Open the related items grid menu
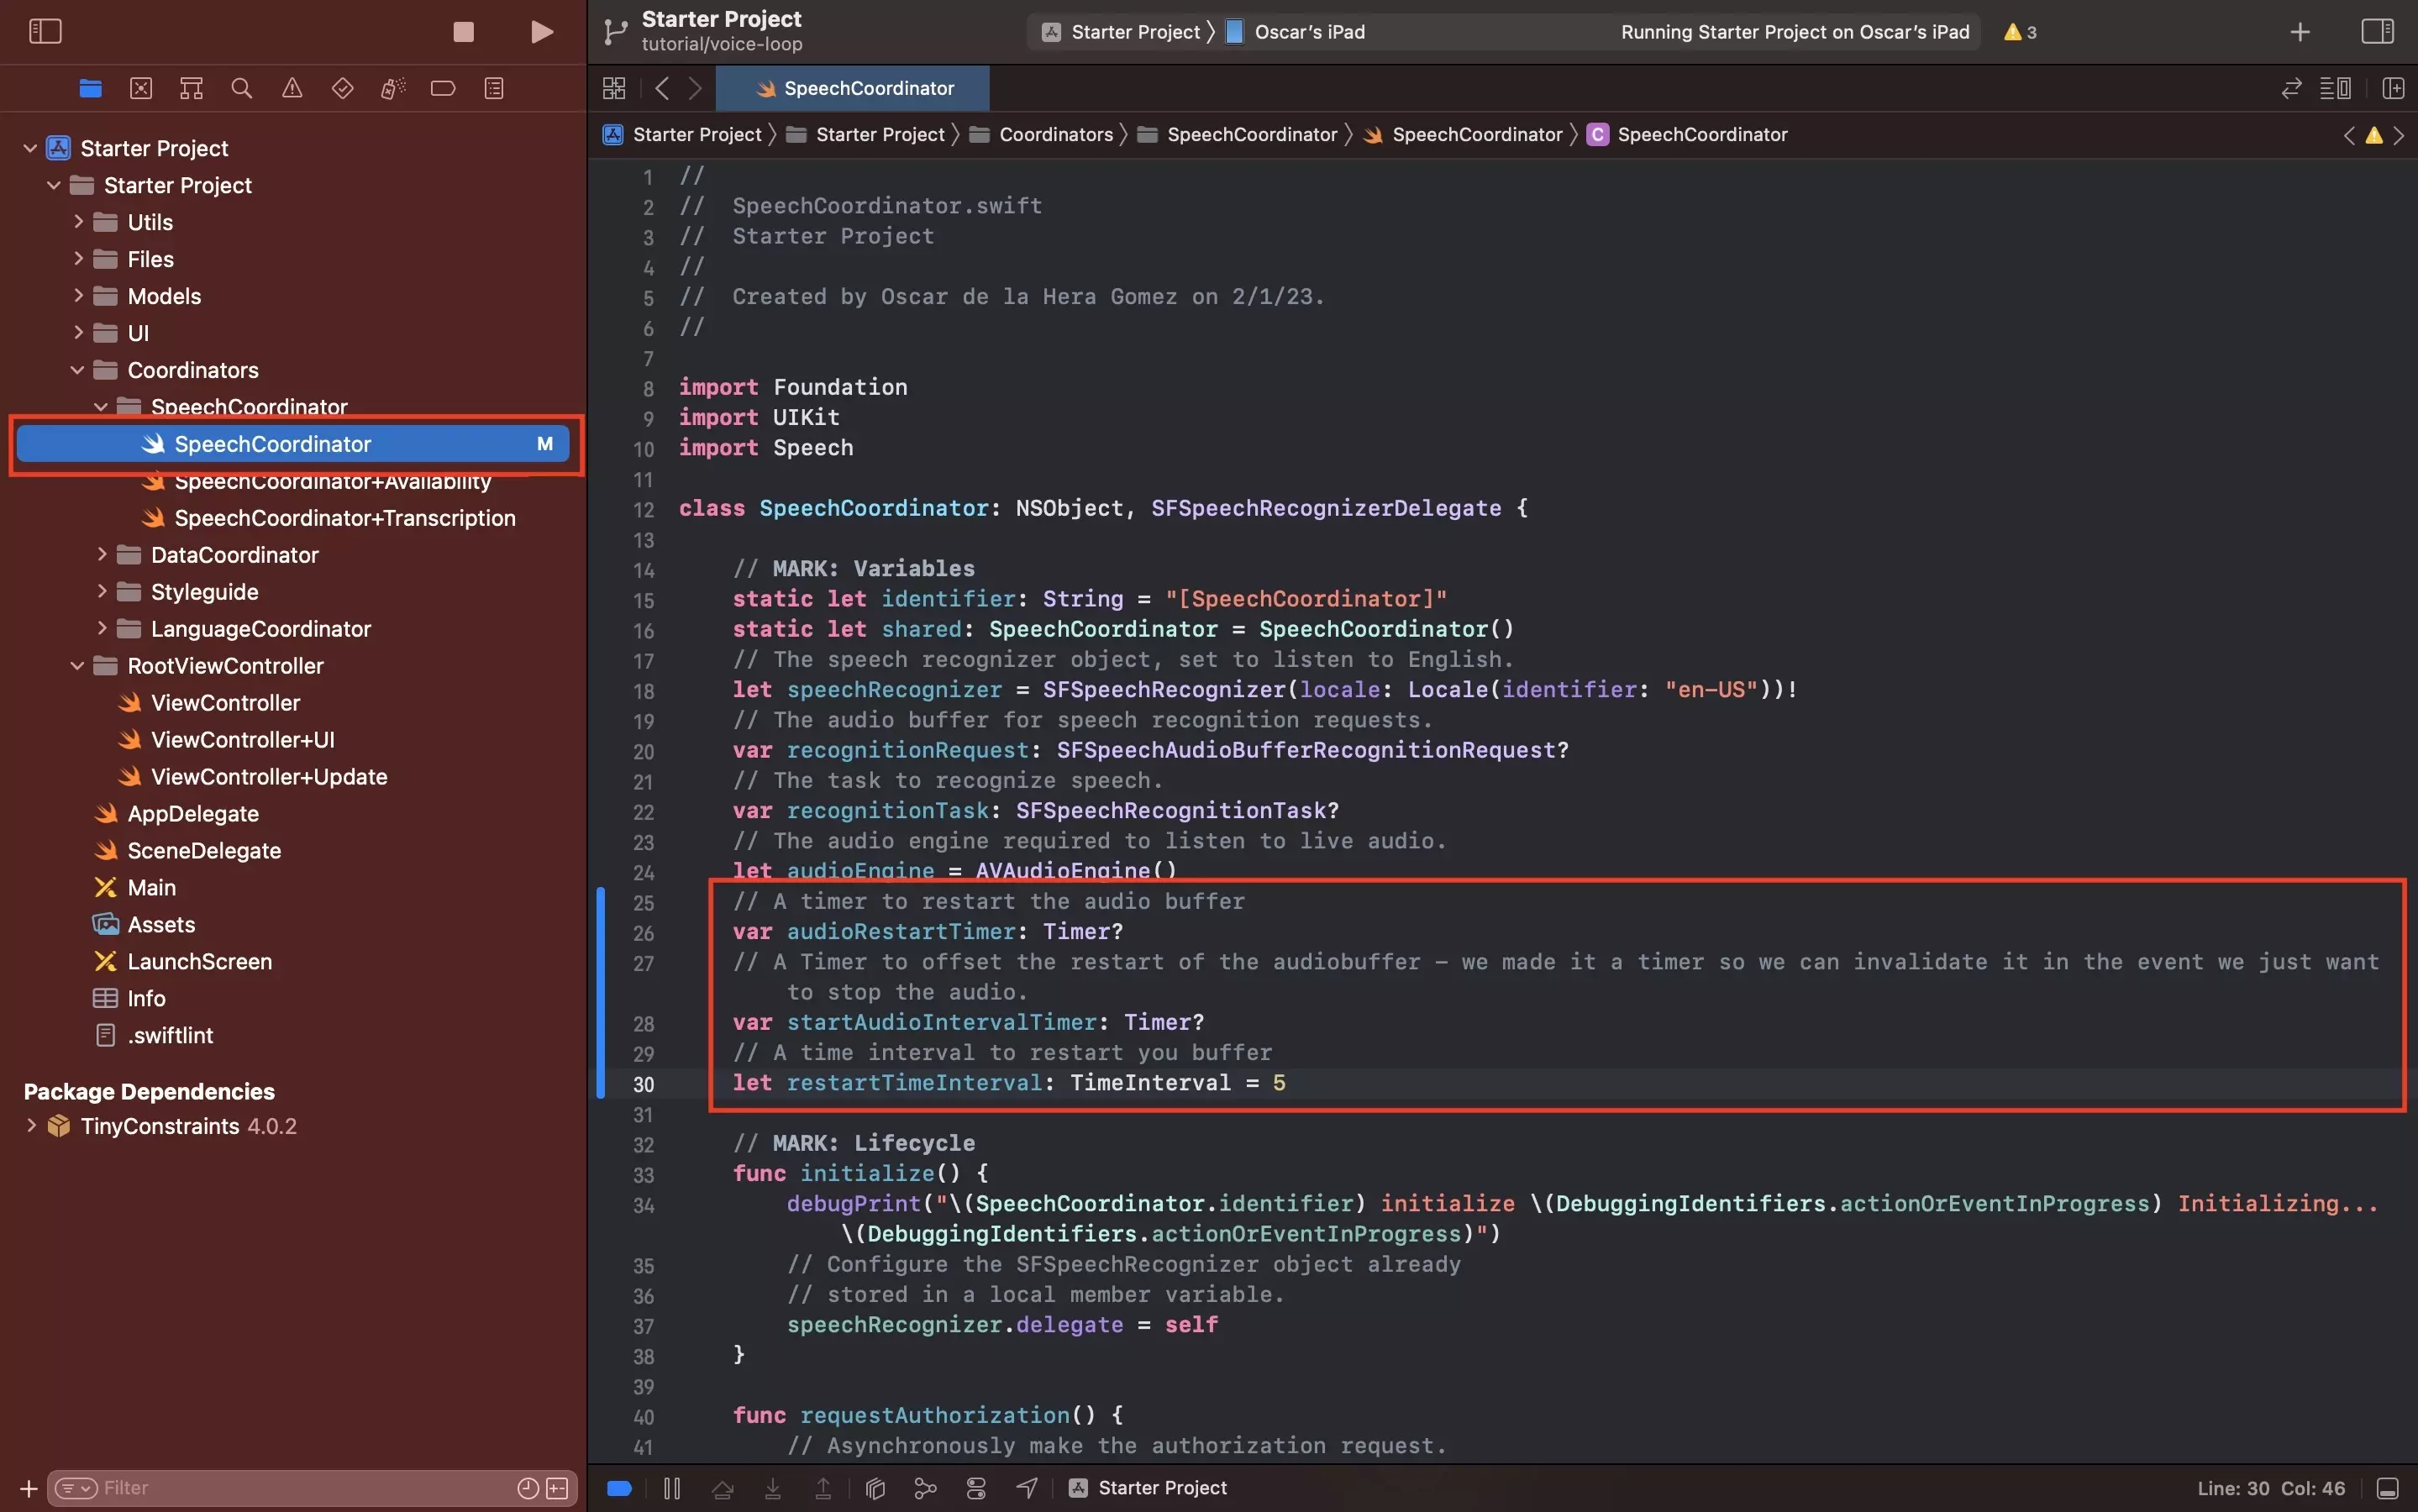Screen dimensions: 2418x1512 [614, 88]
